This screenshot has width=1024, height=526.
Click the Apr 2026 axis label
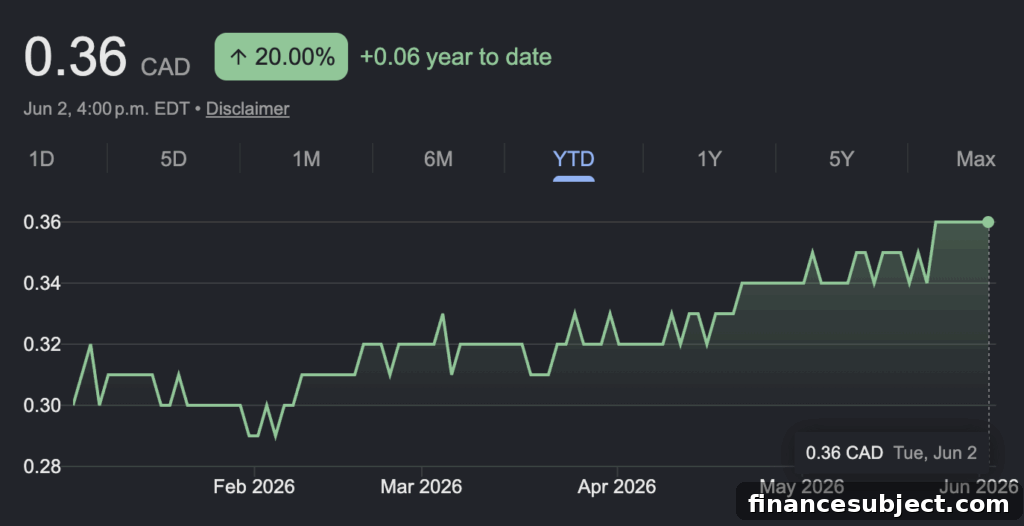[x=617, y=487]
